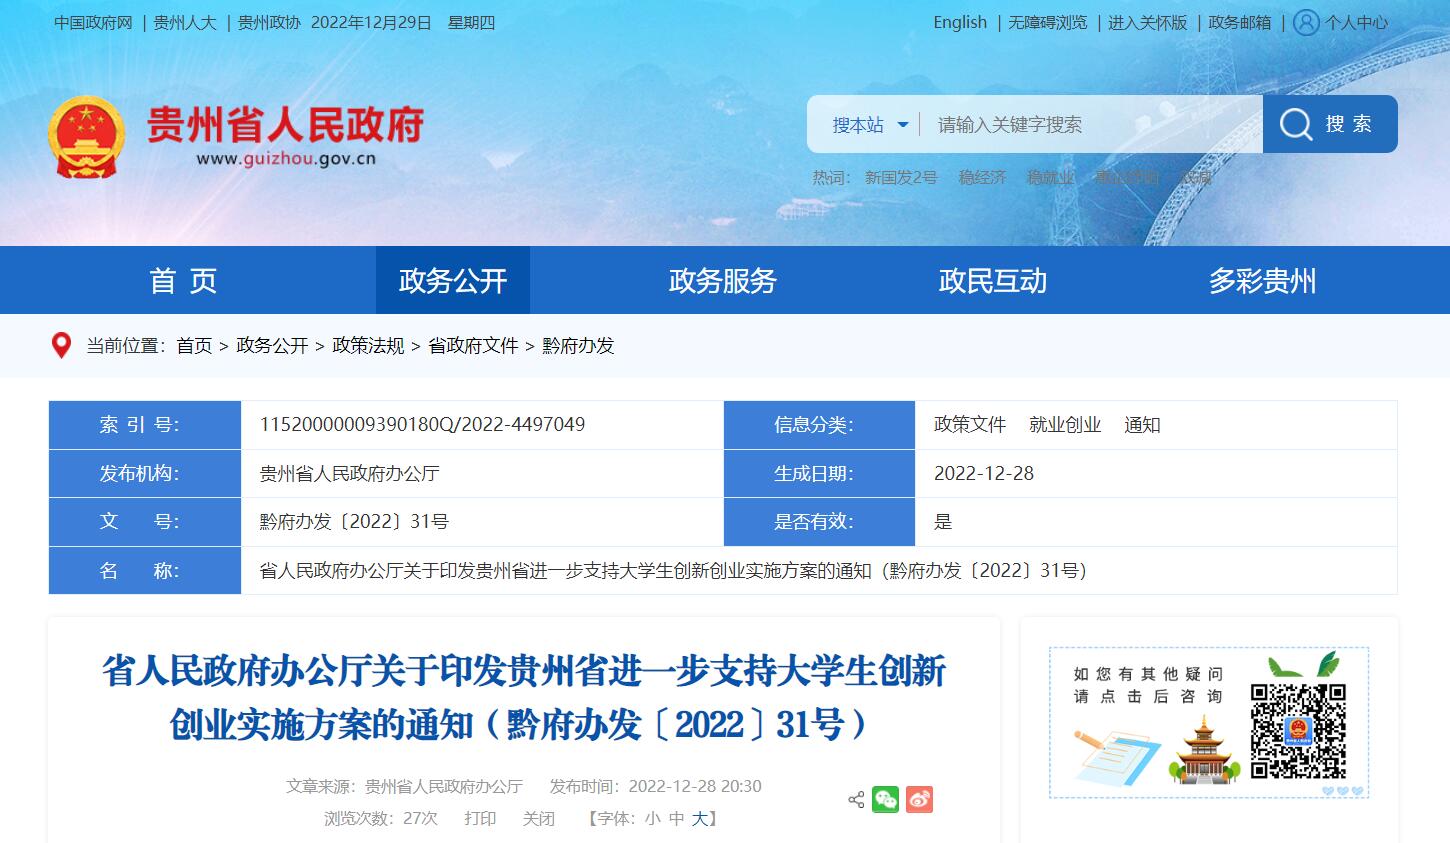Click the WeChat share icon
Image resolution: width=1450 pixels, height=843 pixels.
pos(885,799)
